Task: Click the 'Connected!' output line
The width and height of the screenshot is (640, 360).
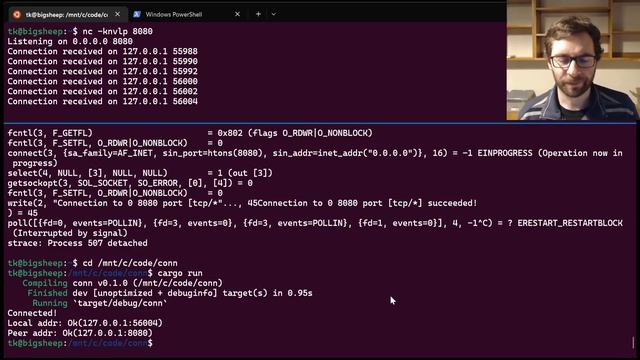Action: (x=32, y=313)
